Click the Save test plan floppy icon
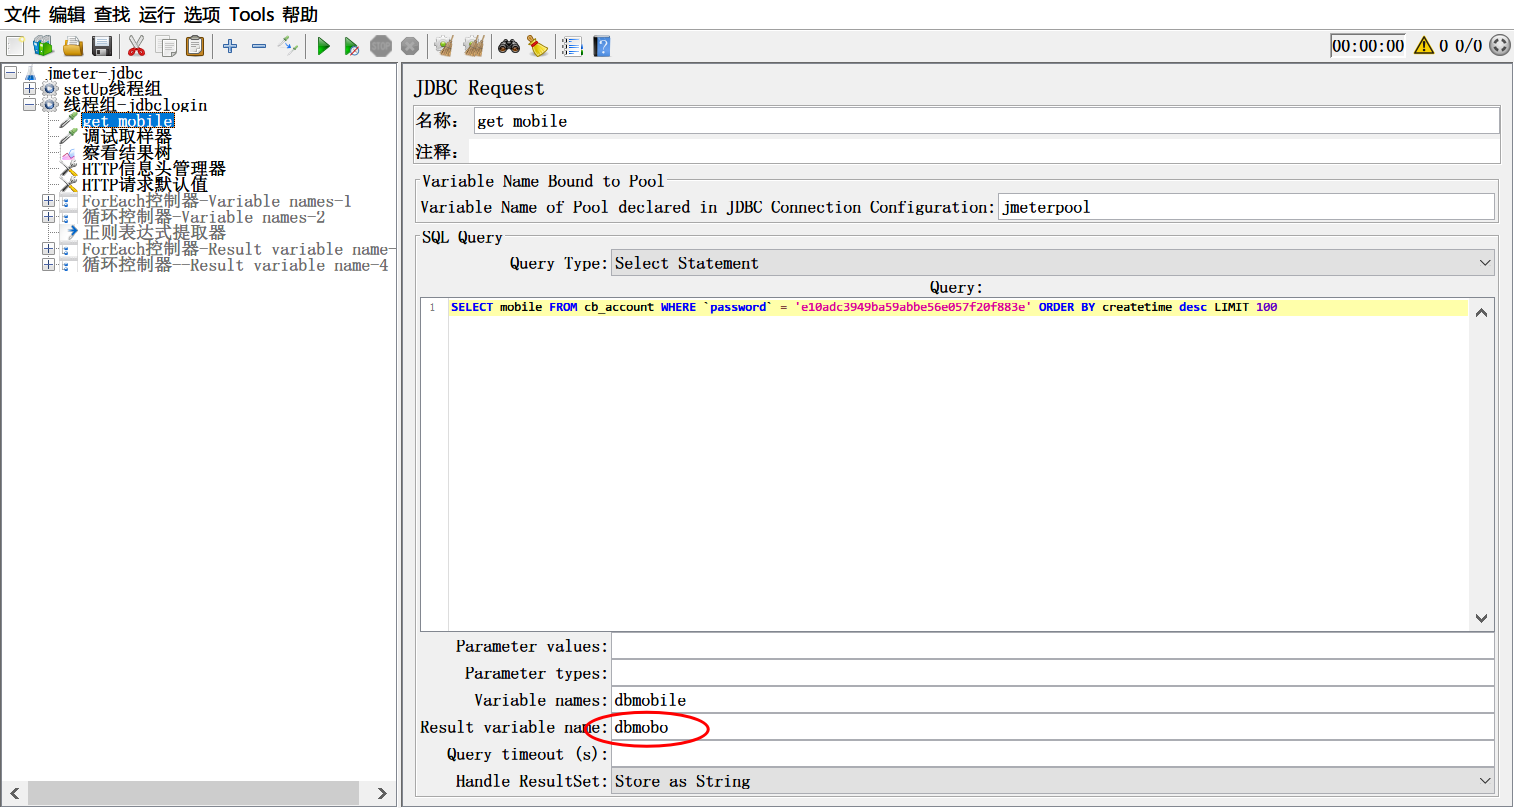This screenshot has width=1514, height=808. click(101, 46)
